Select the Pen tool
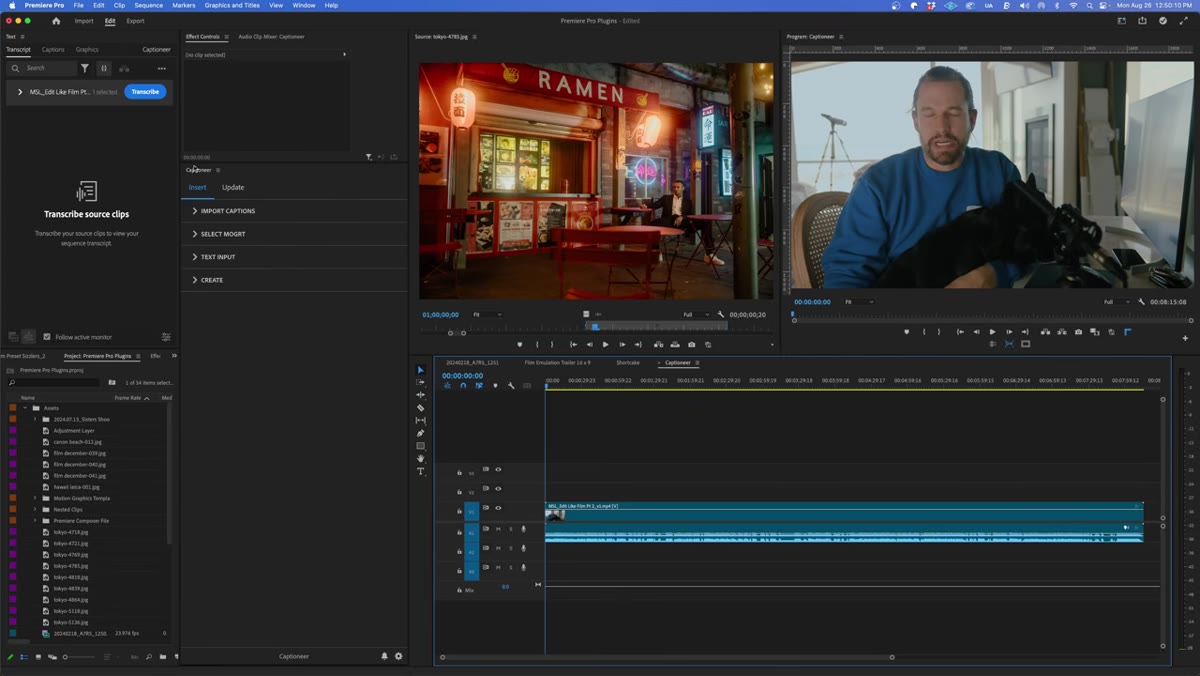1200x676 pixels. (420, 433)
